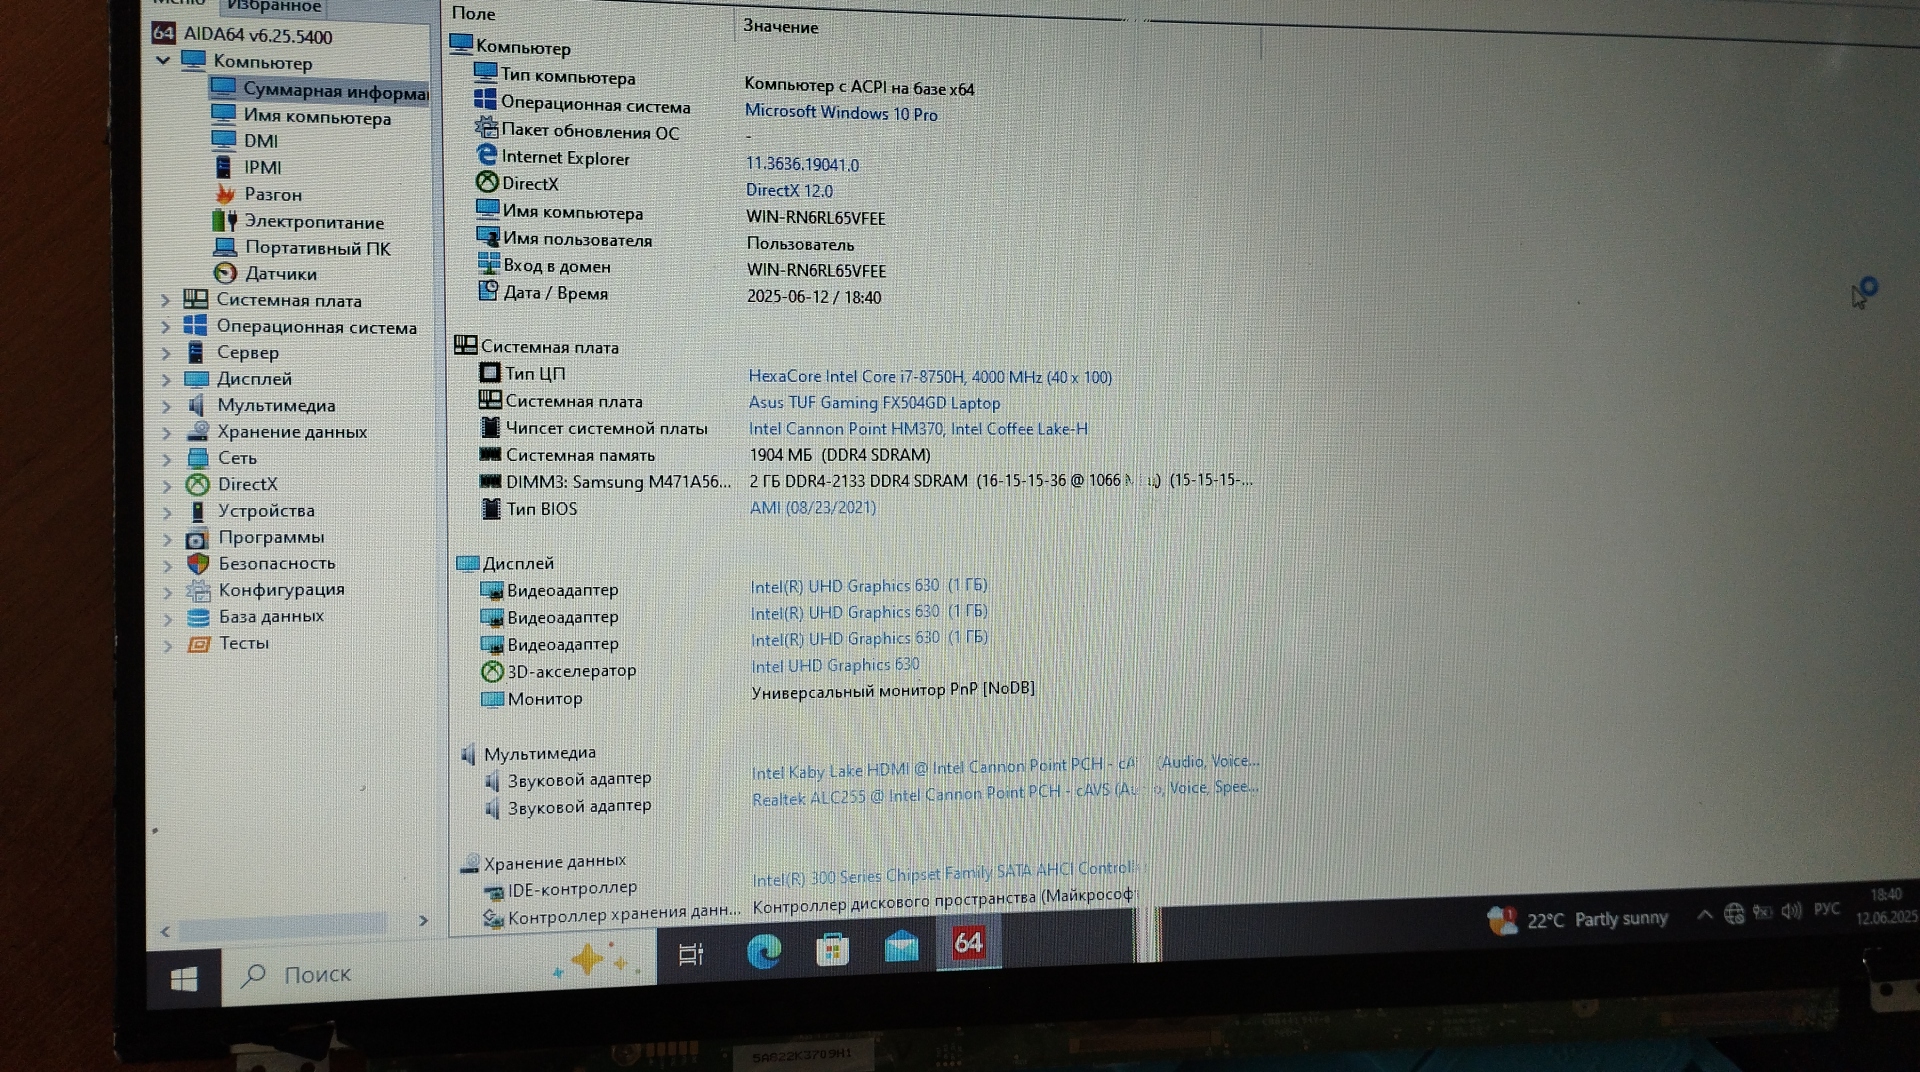Expand the Системная плата tree node
The height and width of the screenshot is (1072, 1920).
pyautogui.click(x=166, y=300)
